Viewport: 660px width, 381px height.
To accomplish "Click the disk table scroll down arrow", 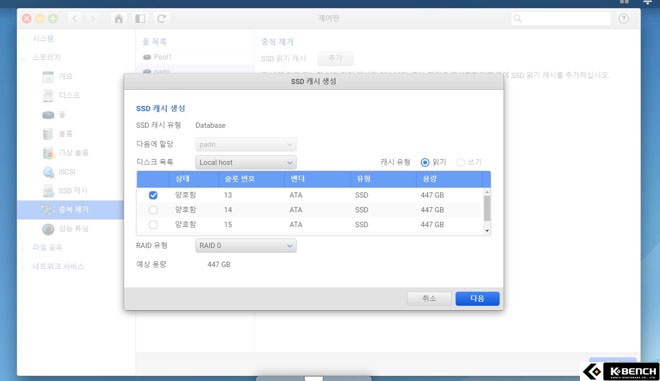I will click(487, 231).
